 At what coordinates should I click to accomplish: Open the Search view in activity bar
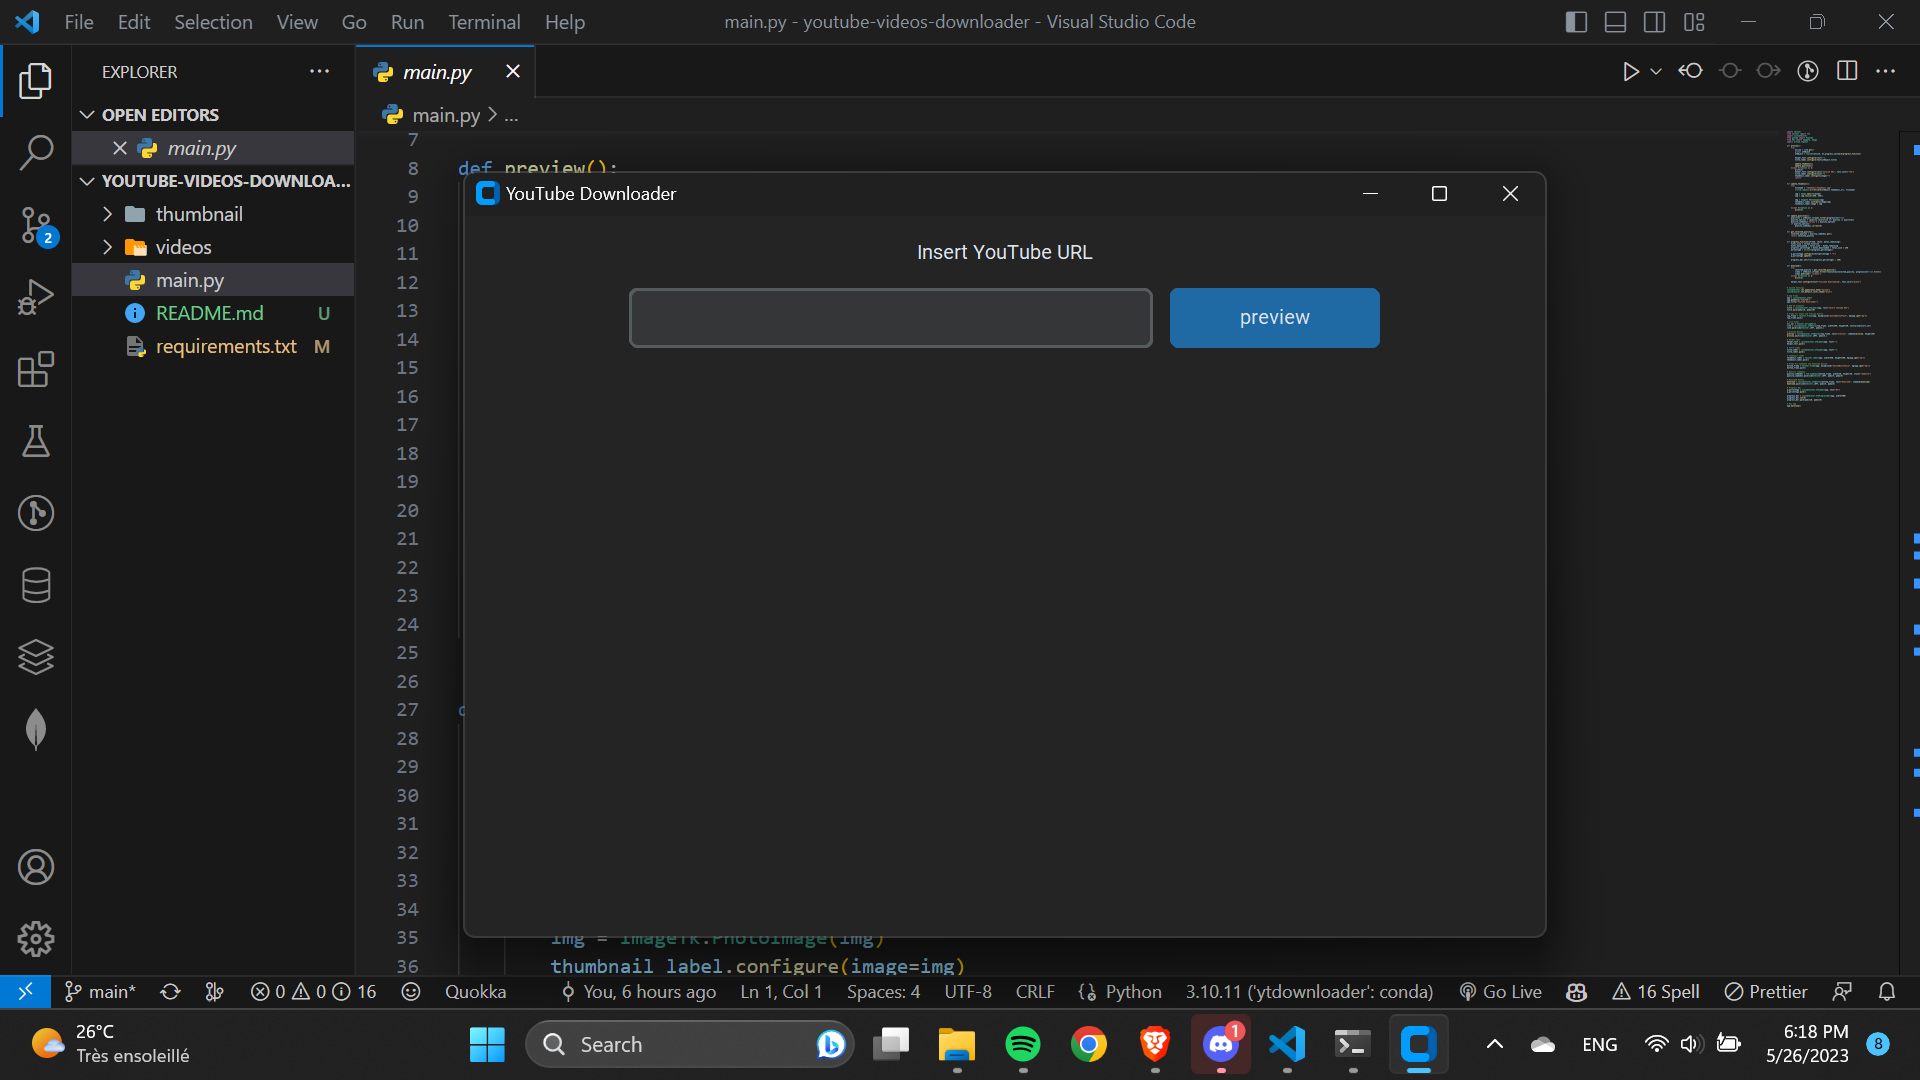coord(36,153)
